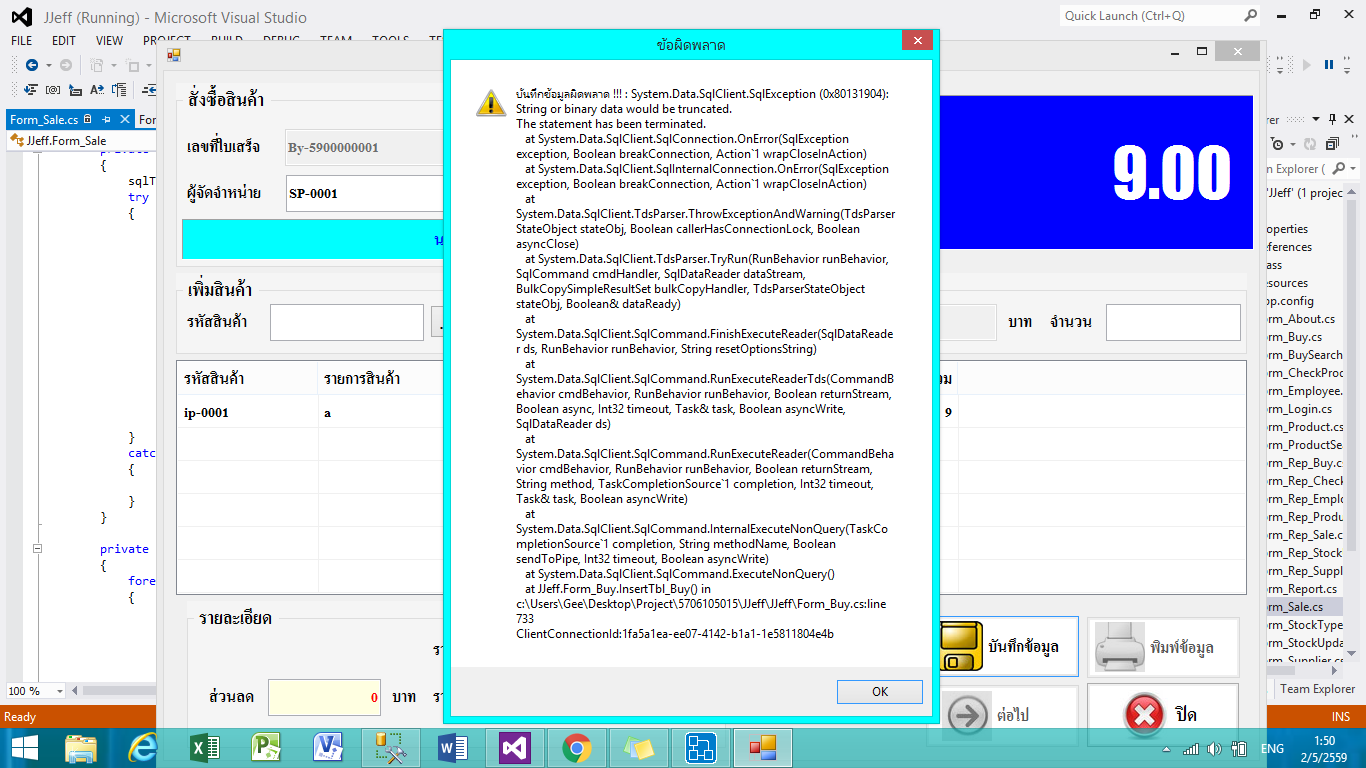Open Internet Explorer from taskbar
The width and height of the screenshot is (1366, 768).
(x=145, y=748)
